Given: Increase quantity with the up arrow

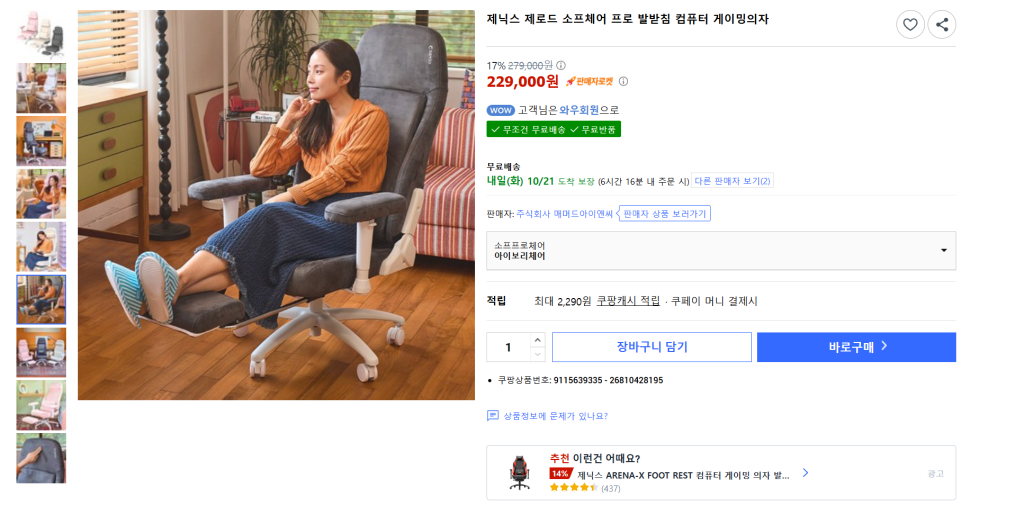Looking at the screenshot, I should click(537, 340).
